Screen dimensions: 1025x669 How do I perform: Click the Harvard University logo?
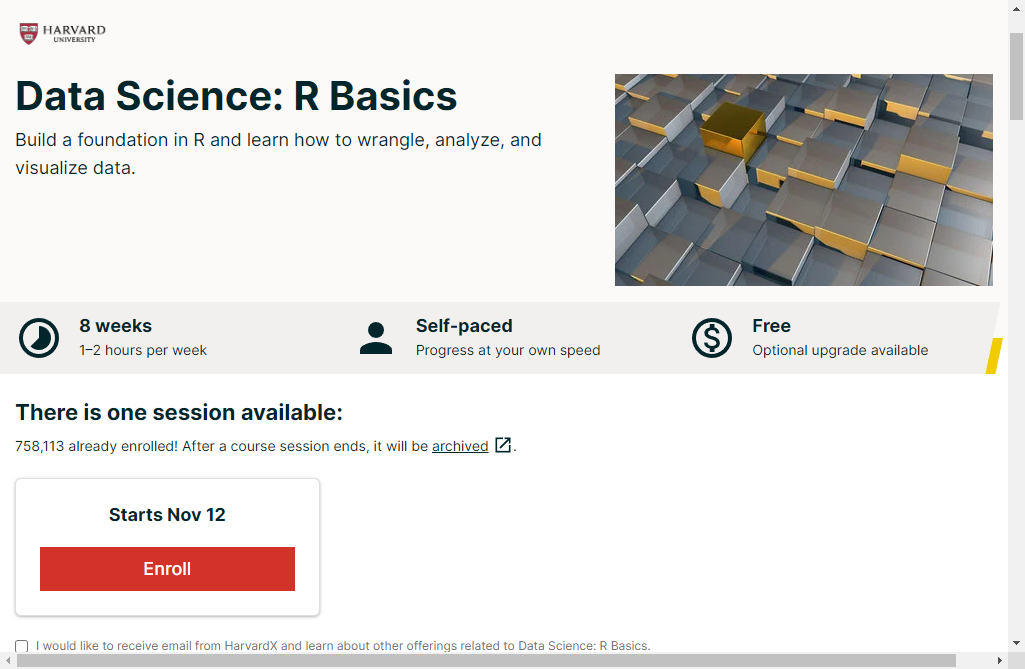coord(62,34)
